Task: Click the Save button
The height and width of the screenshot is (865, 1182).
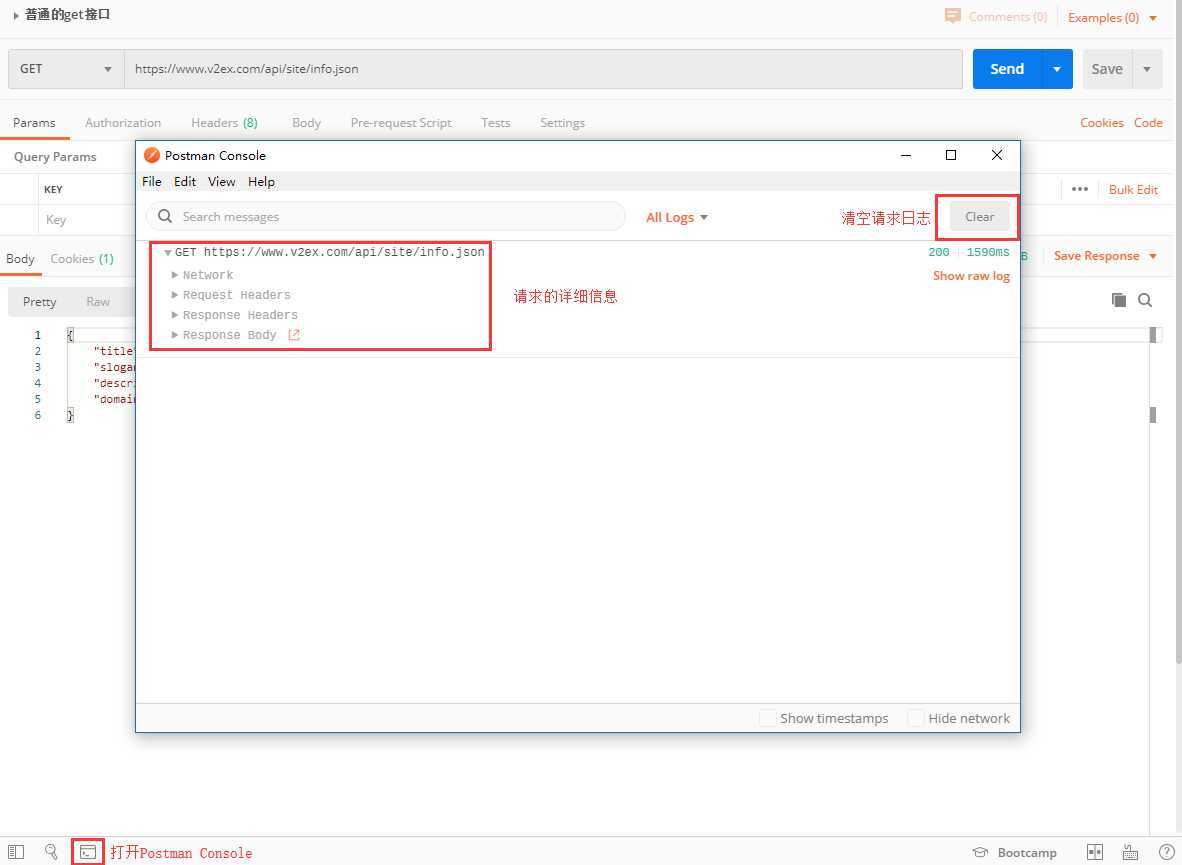Action: coord(1107,69)
